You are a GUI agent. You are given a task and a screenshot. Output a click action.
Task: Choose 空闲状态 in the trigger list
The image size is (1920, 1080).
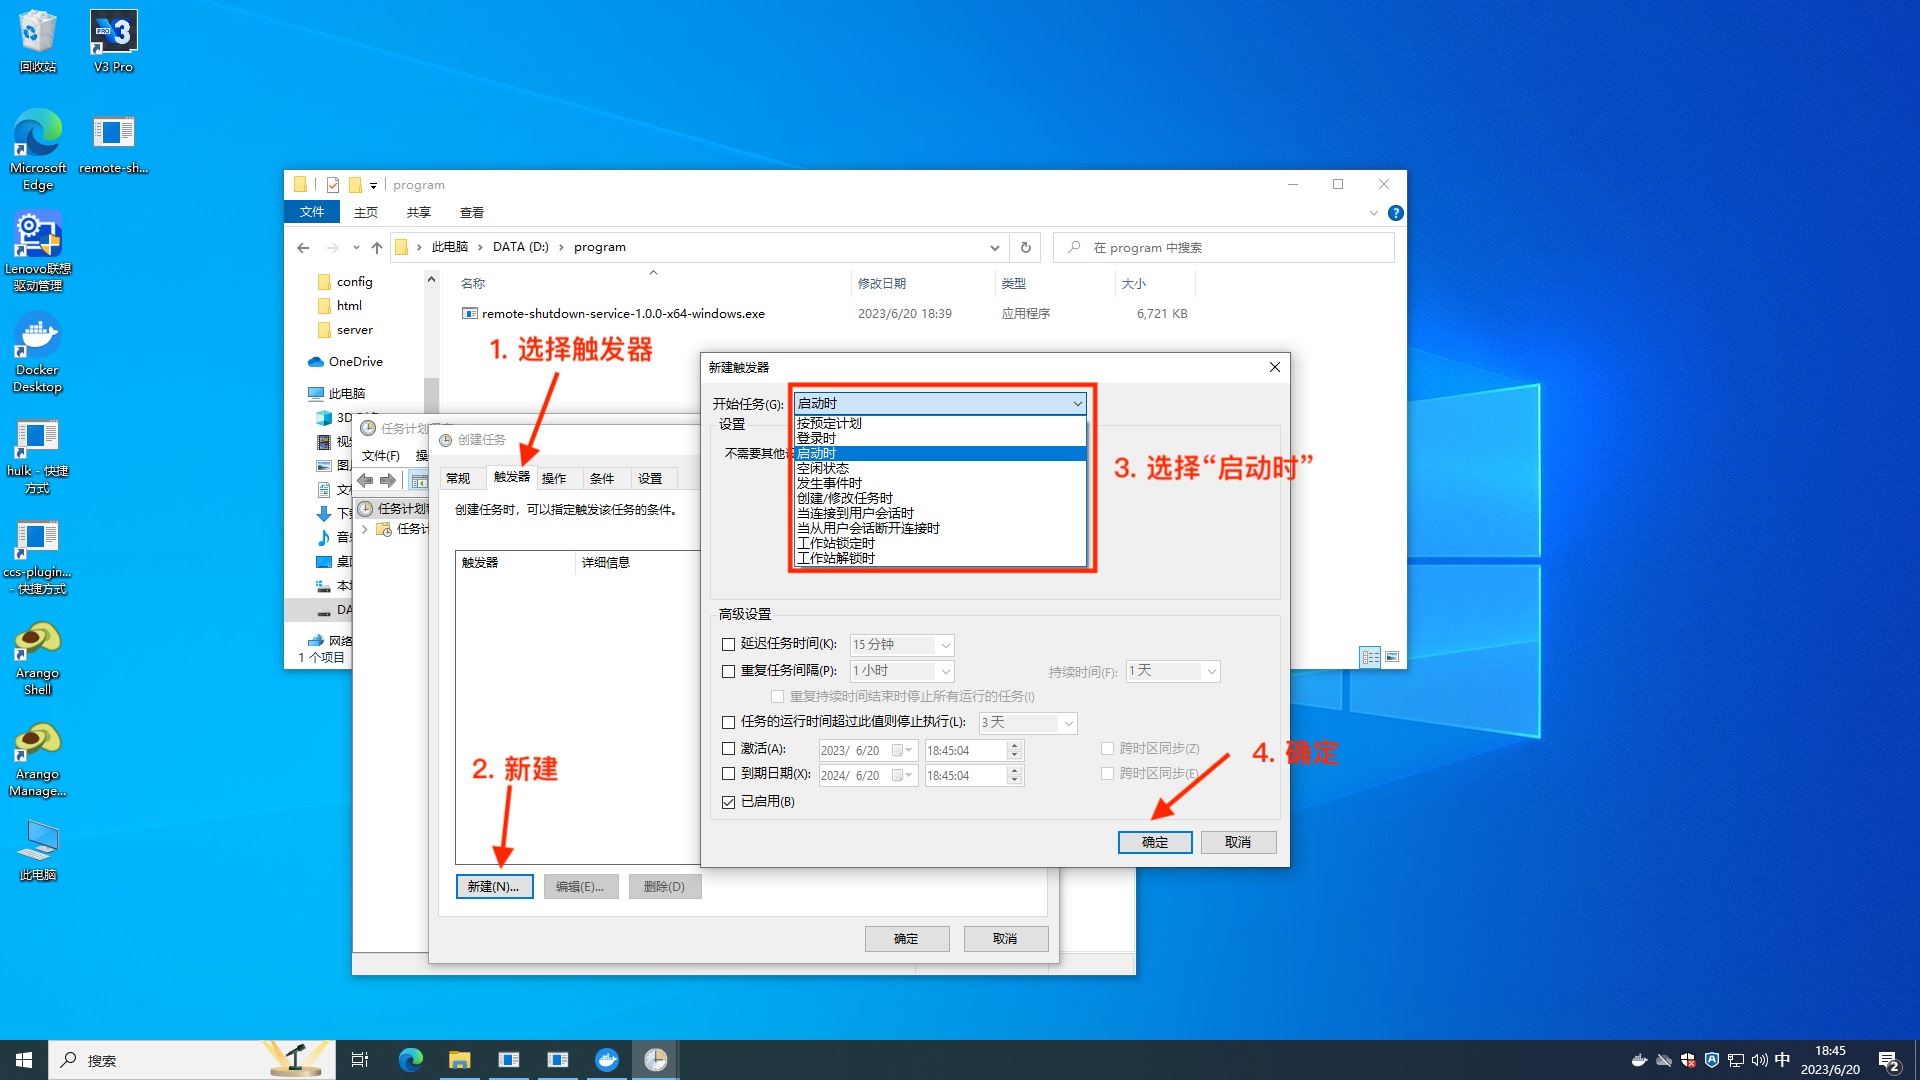pos(940,468)
